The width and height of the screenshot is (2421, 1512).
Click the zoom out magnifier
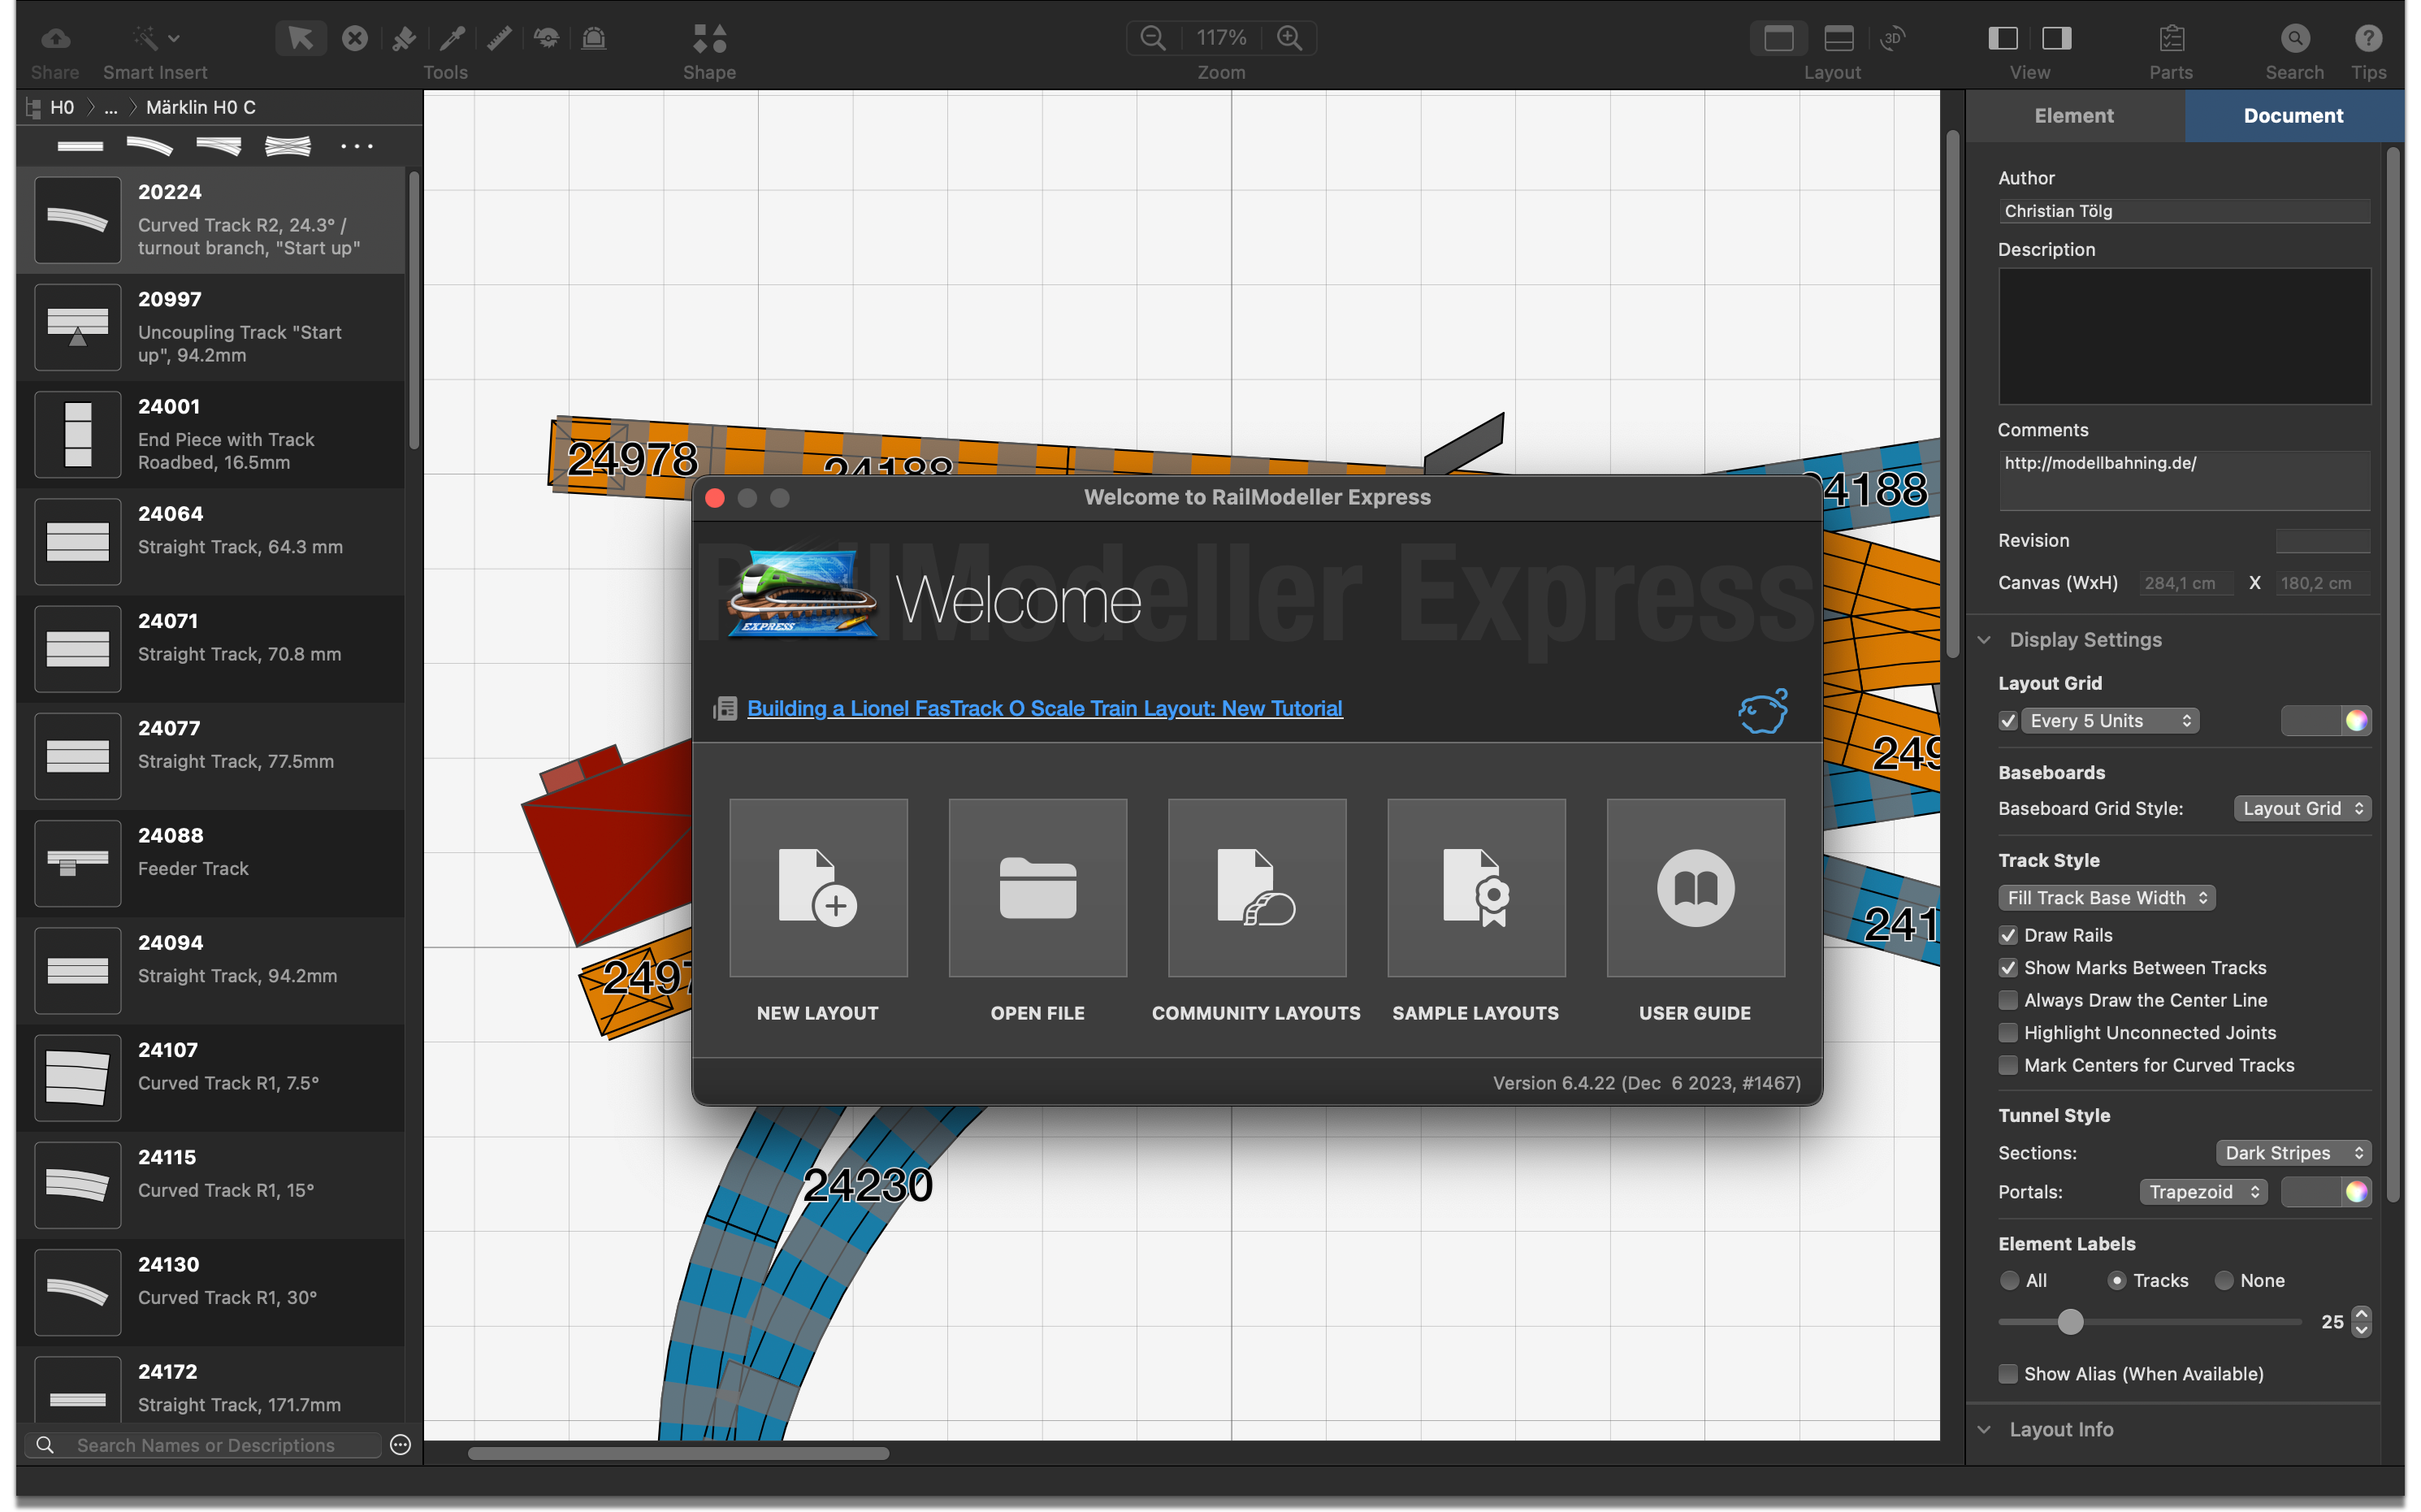tap(1153, 38)
